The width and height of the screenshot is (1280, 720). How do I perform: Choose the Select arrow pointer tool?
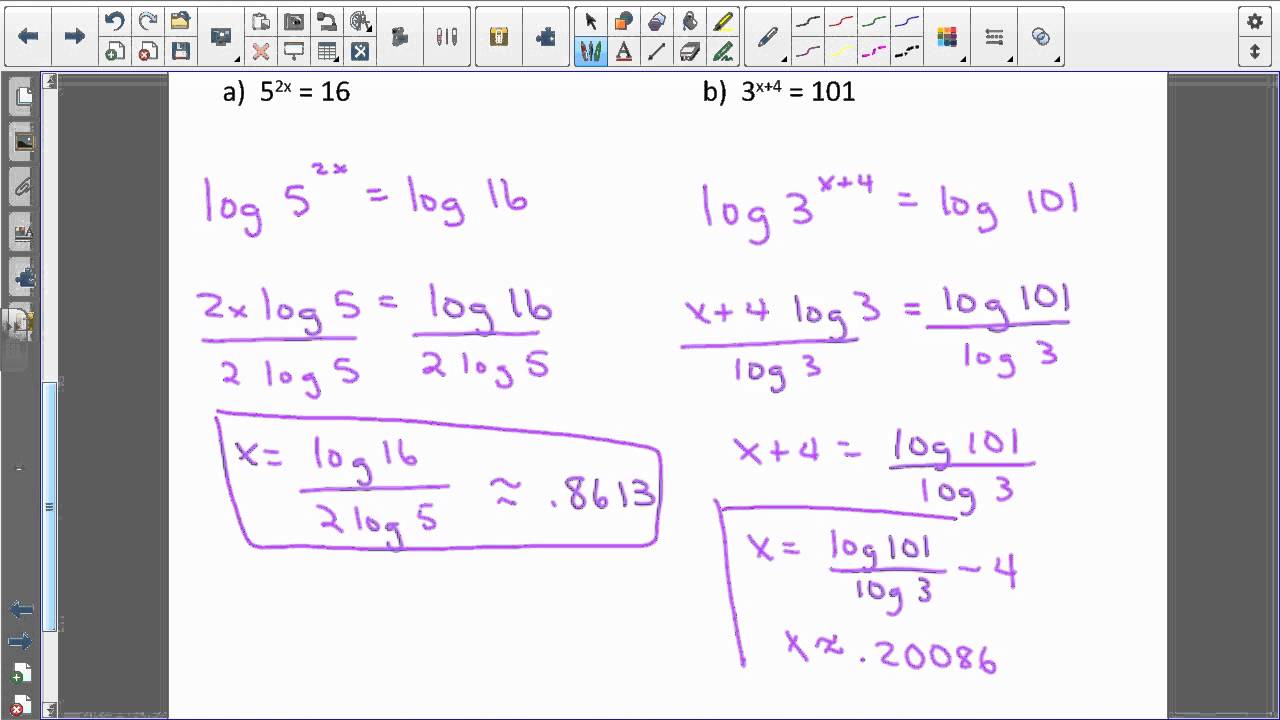pos(591,22)
